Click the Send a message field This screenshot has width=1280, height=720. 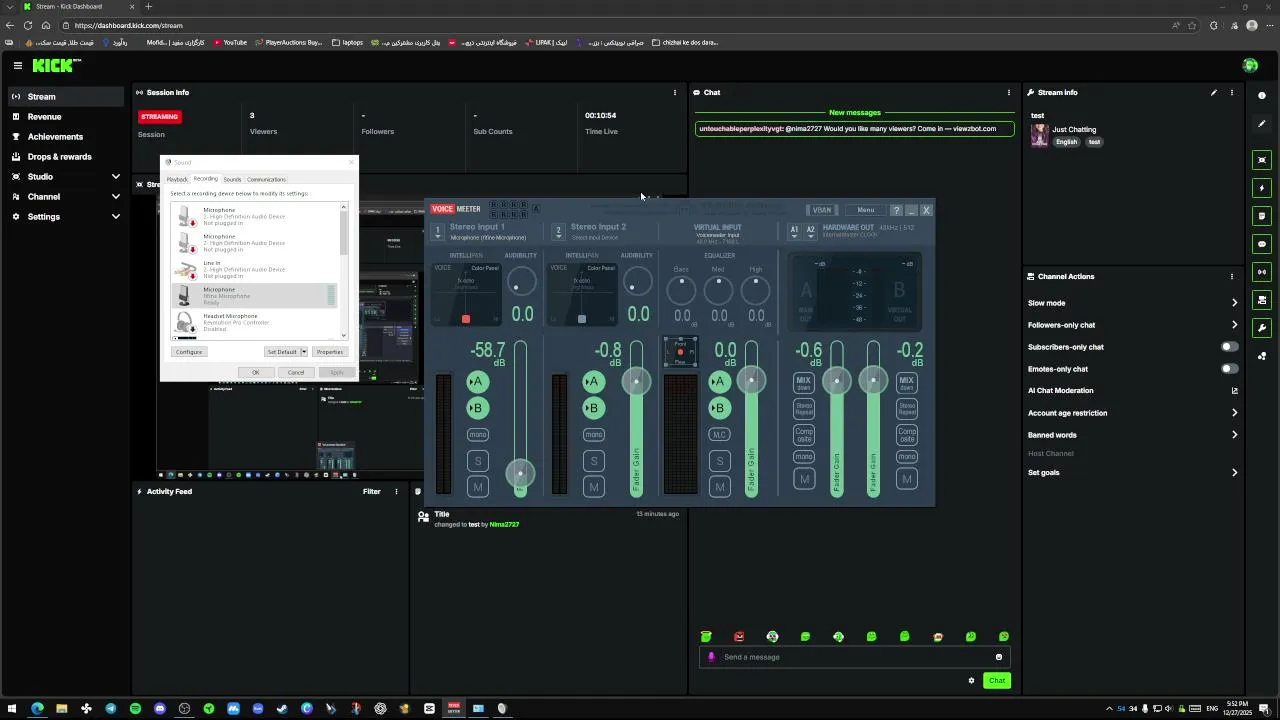(852, 657)
